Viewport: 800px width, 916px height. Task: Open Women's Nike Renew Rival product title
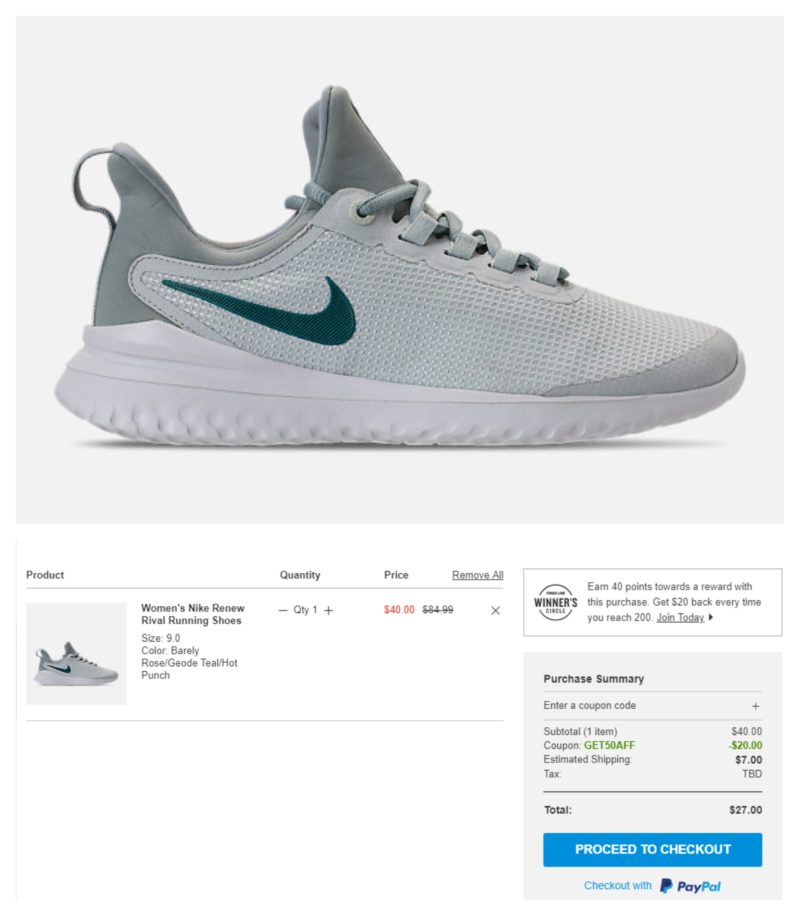193,614
